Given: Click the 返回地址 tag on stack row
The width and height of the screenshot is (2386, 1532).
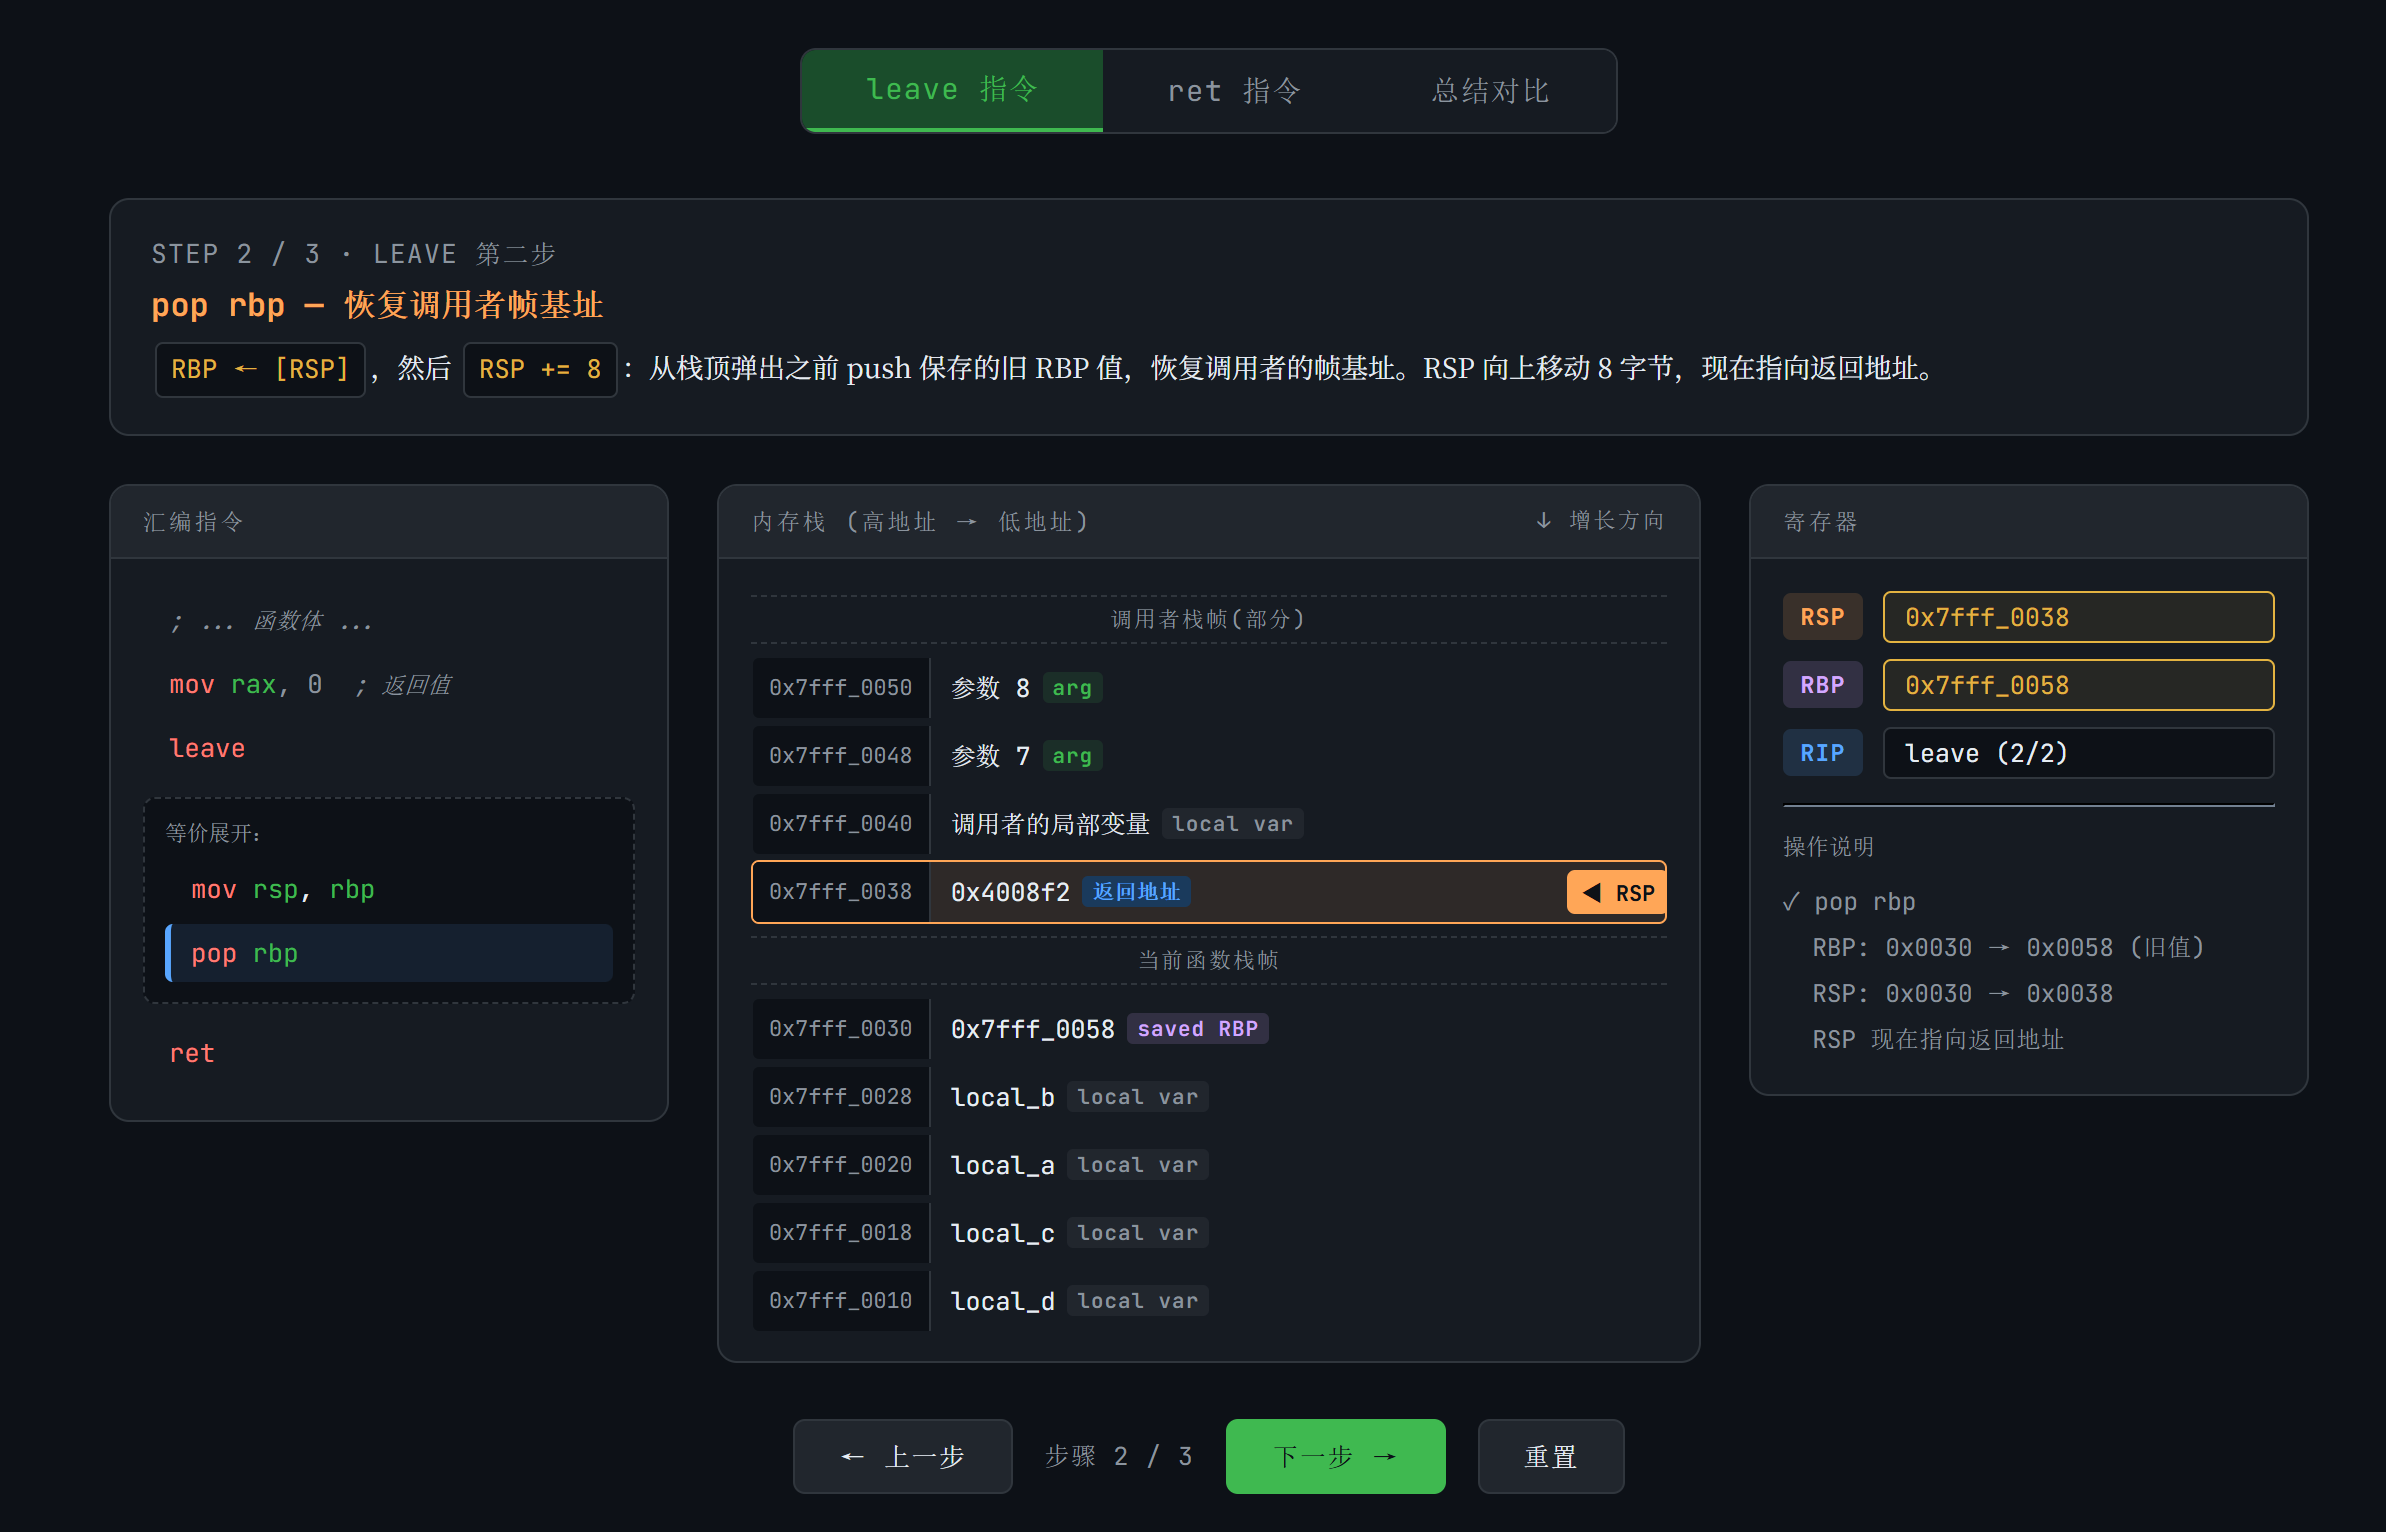Looking at the screenshot, I should 1136,891.
